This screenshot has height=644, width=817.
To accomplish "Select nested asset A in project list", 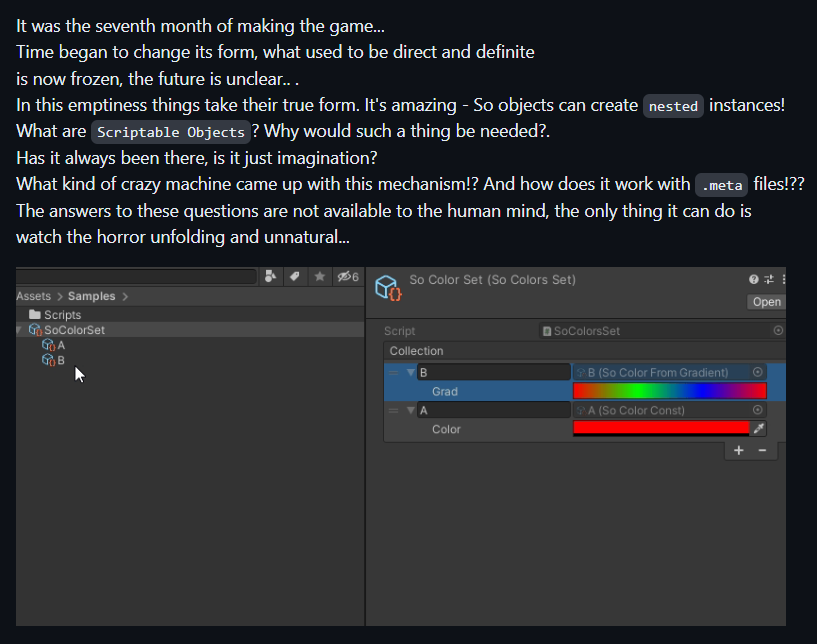I will (54, 345).
